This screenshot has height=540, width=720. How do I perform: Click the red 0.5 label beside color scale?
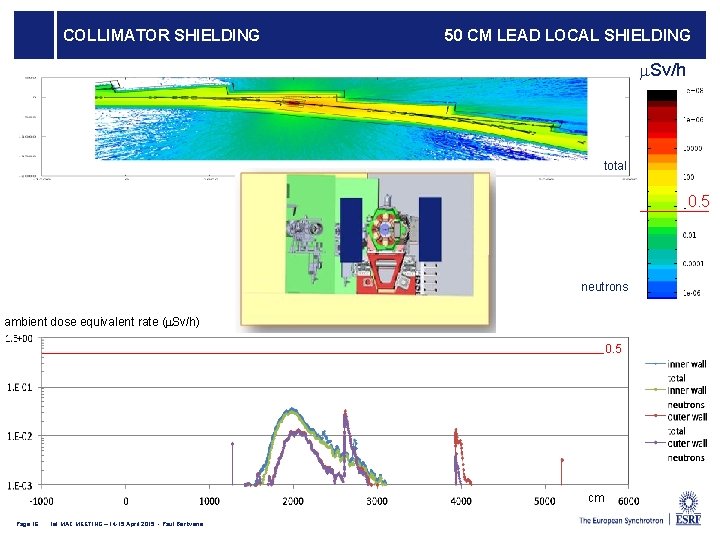coord(698,201)
